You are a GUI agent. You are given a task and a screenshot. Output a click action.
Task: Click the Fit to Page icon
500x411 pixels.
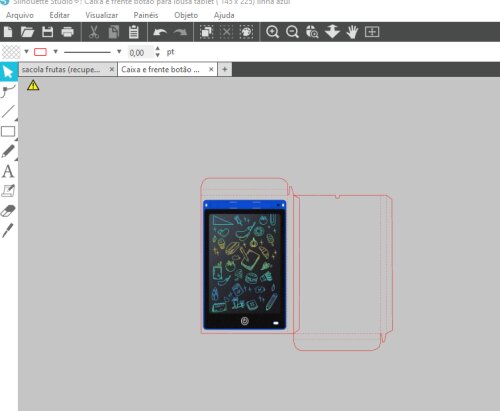click(x=372, y=32)
